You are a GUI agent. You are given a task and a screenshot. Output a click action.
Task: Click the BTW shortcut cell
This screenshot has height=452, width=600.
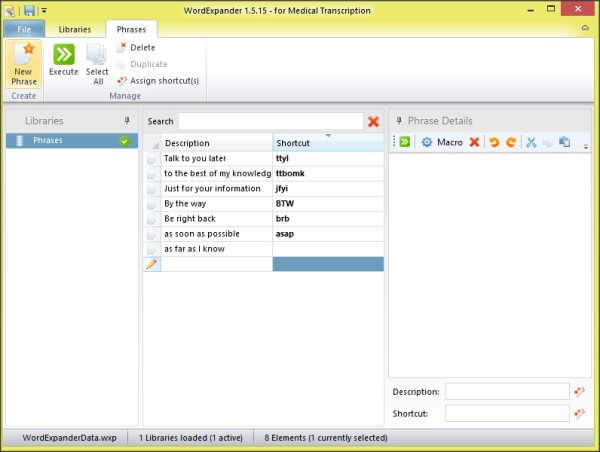pos(328,204)
